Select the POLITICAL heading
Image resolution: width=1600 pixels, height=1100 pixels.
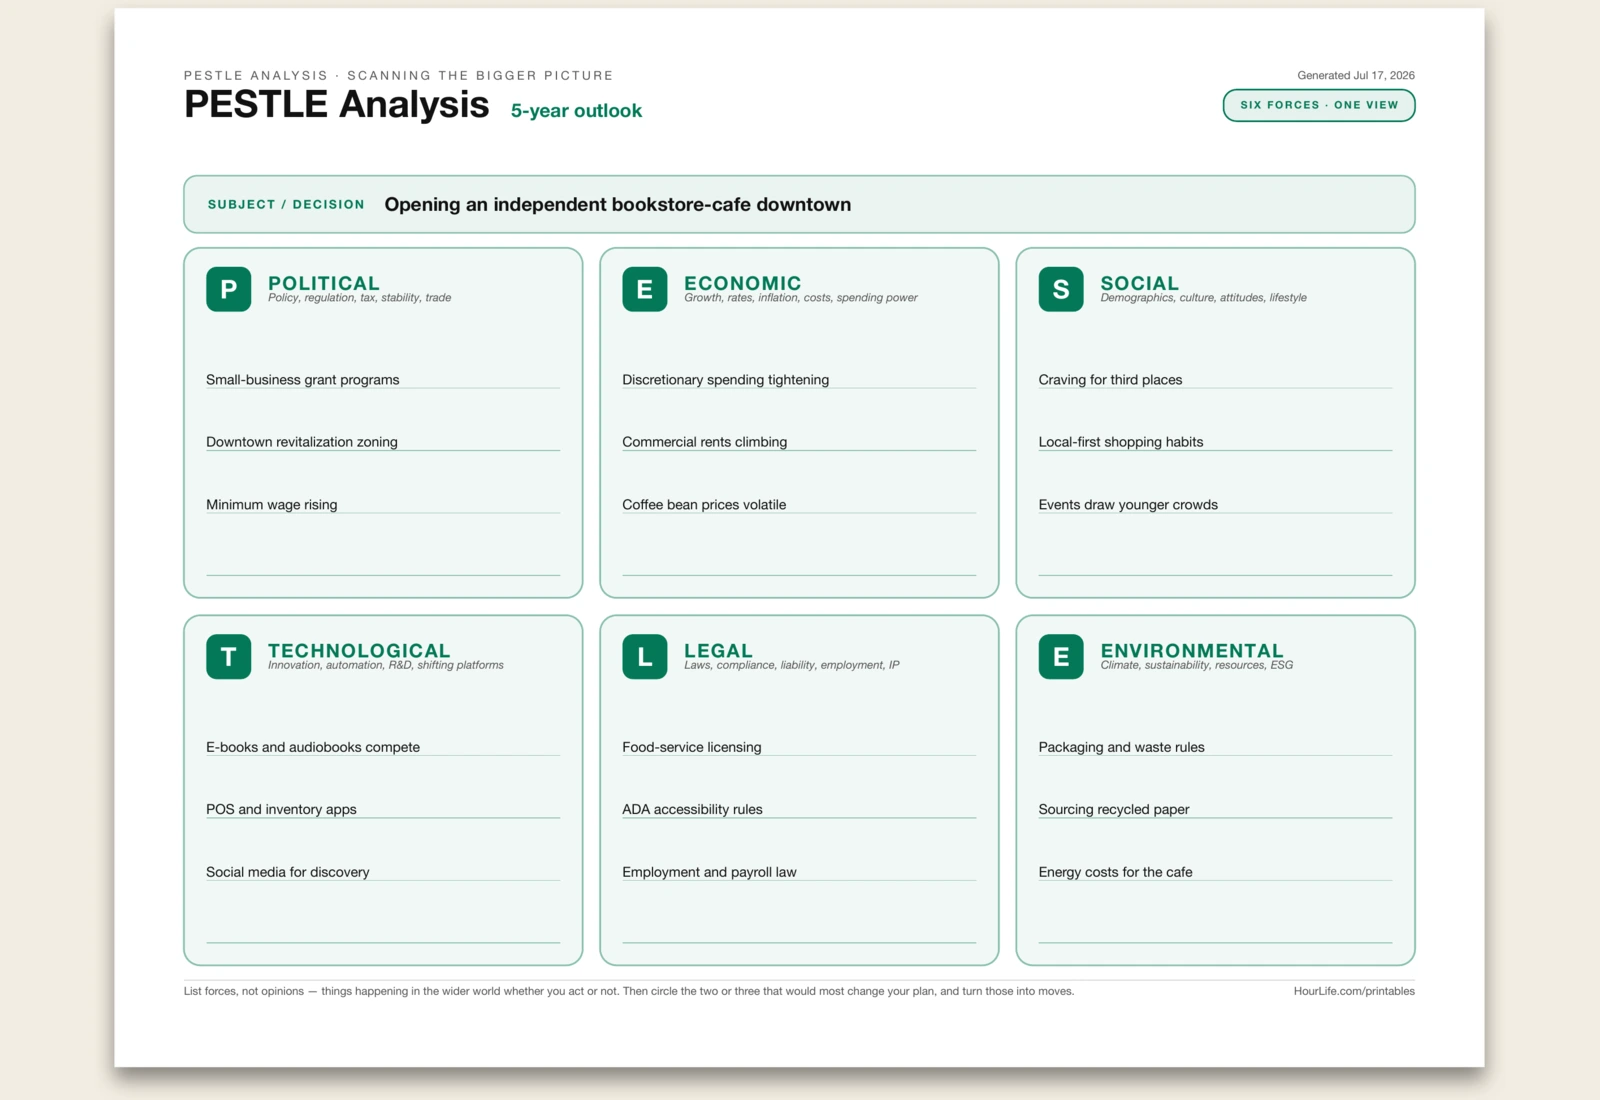pyautogui.click(x=324, y=283)
